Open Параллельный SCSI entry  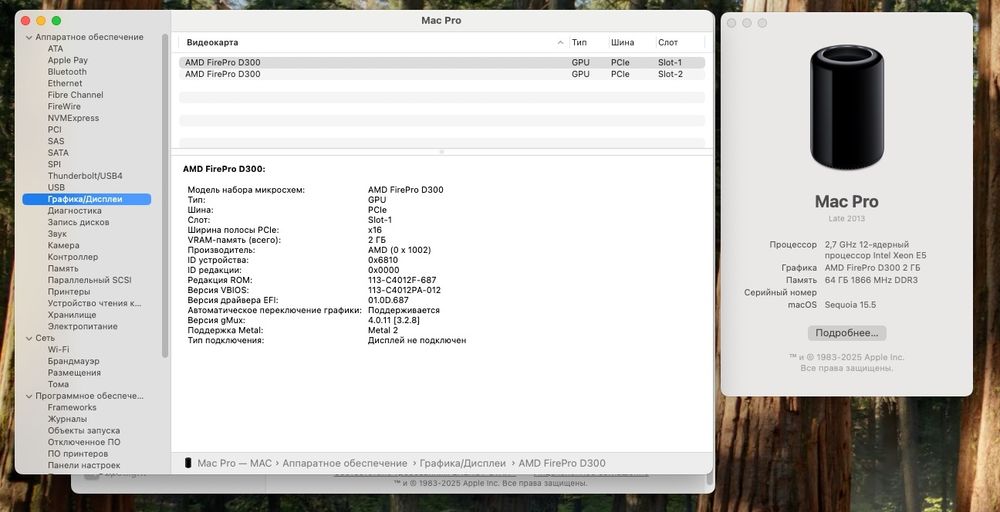89,280
